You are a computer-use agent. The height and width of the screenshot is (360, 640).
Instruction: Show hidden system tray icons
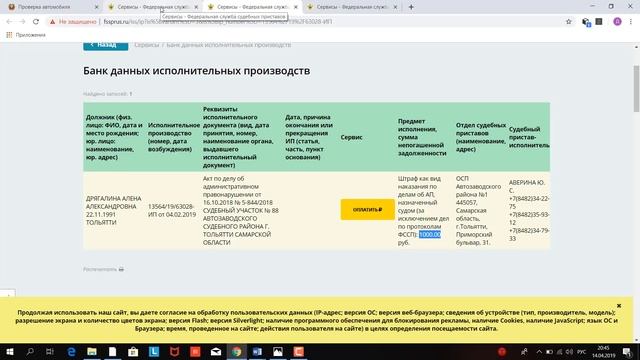[539, 351]
